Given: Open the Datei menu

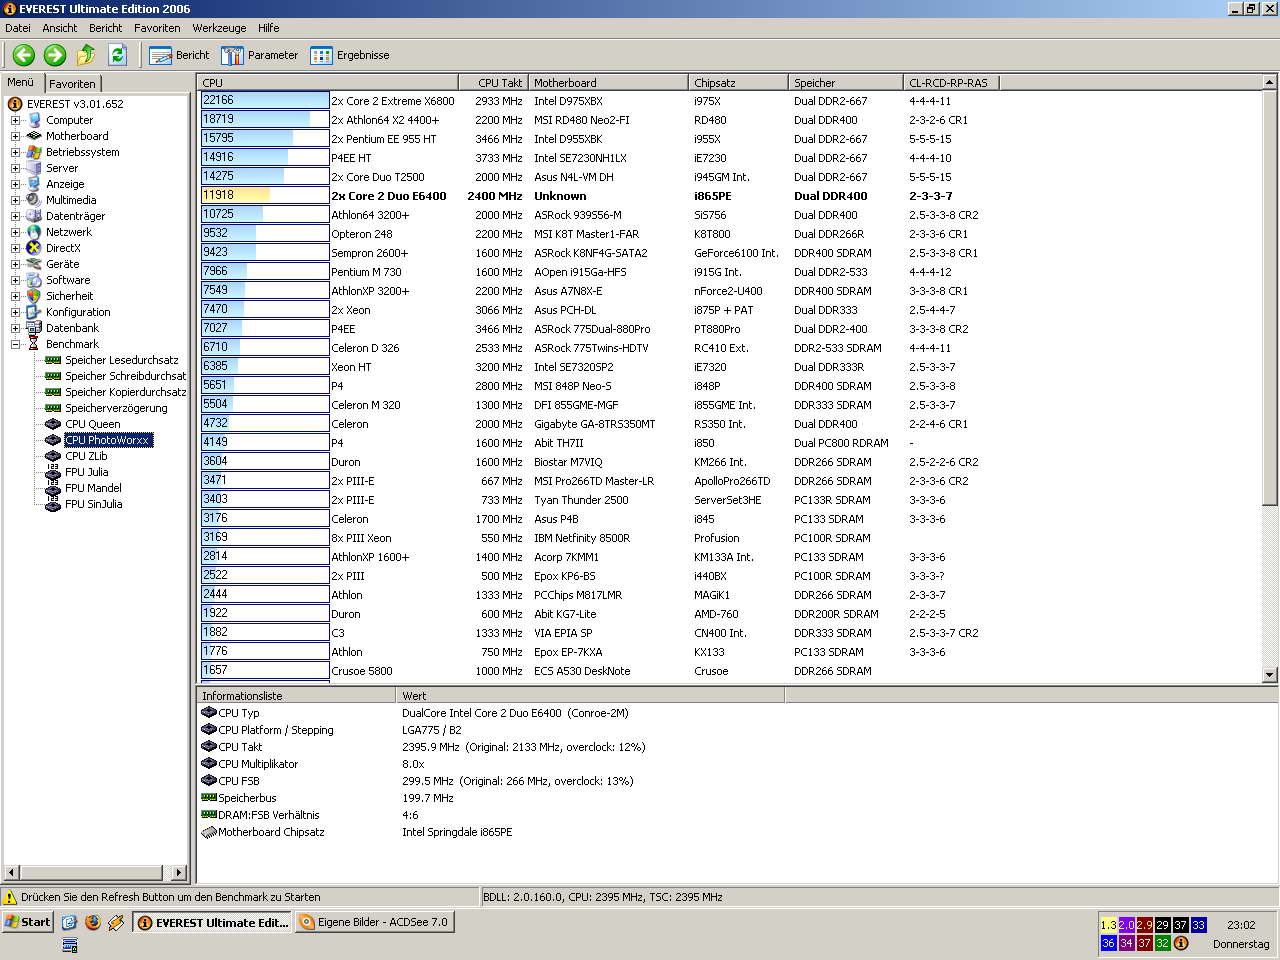Looking at the screenshot, I should click(18, 28).
